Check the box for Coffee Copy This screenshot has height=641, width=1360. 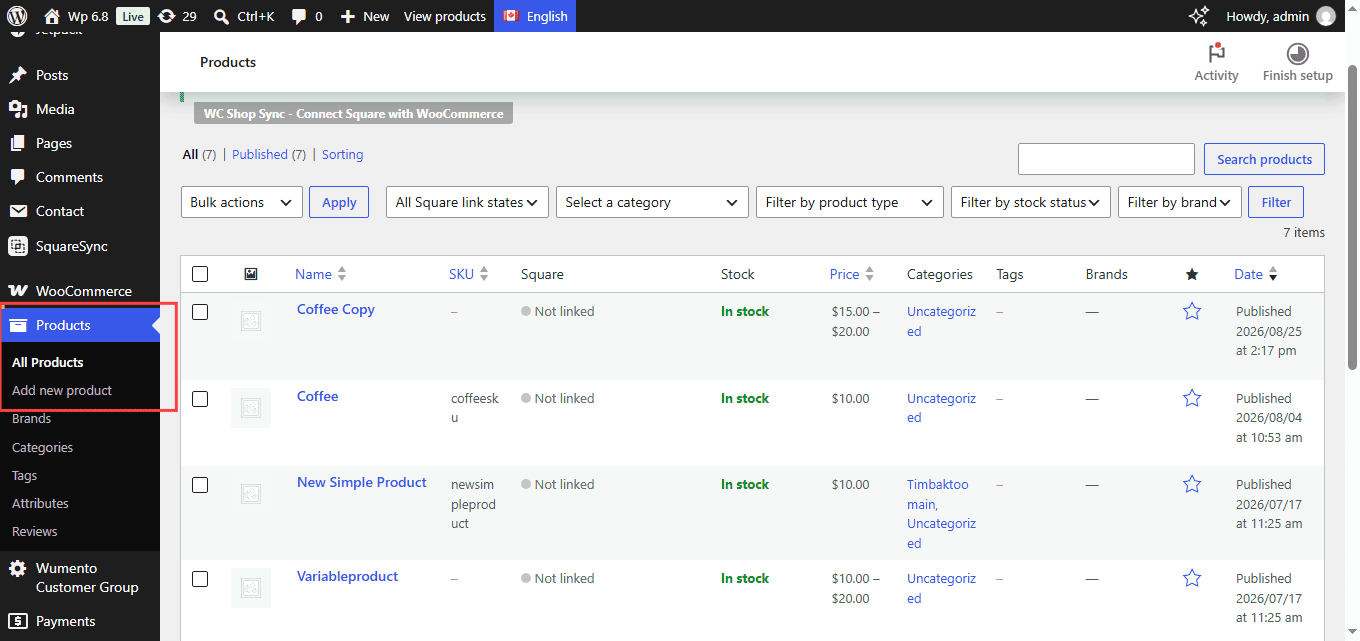(200, 312)
